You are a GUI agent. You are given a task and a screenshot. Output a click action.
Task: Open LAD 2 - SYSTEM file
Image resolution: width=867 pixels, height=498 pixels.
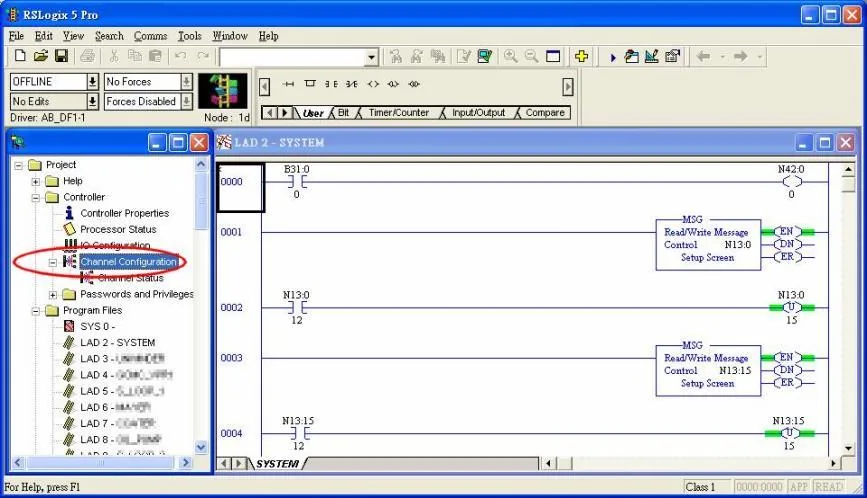(117, 343)
